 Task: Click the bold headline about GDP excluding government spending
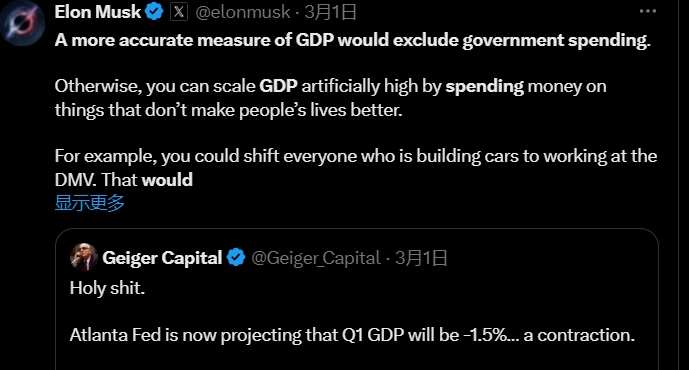click(x=353, y=40)
